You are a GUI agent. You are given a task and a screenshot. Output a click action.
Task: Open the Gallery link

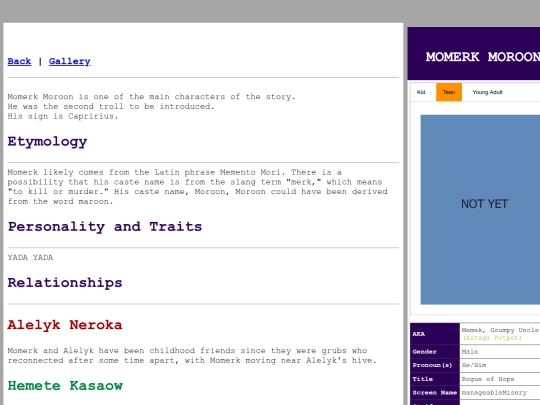tap(70, 61)
